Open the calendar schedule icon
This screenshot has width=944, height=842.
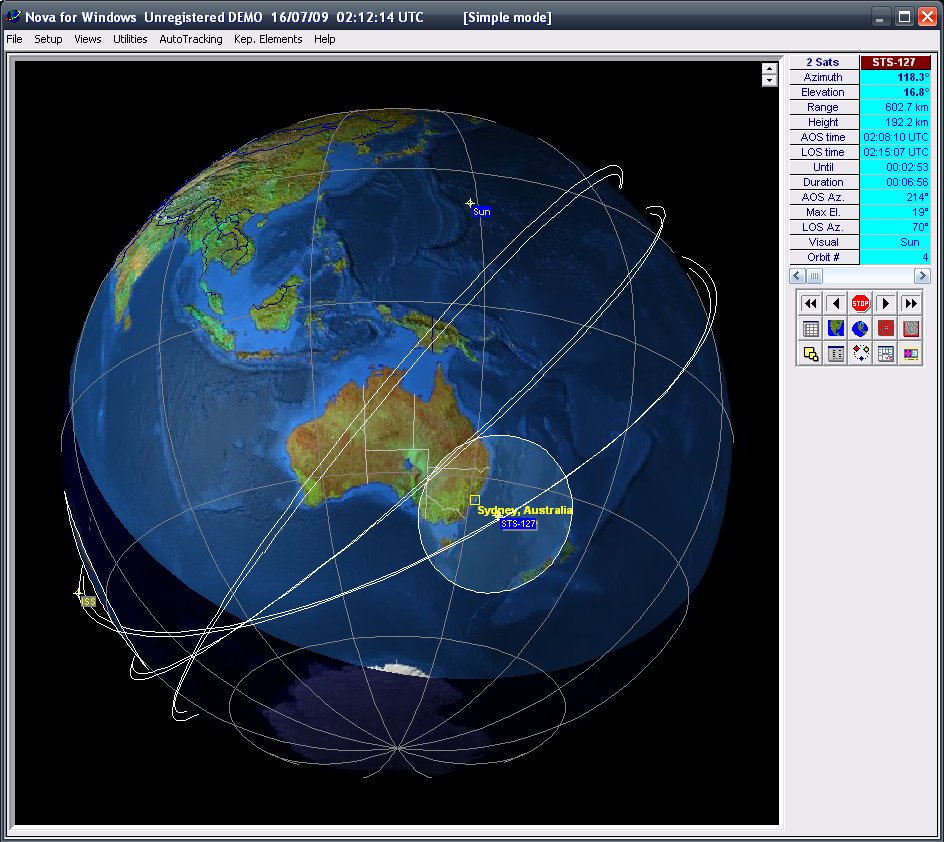tap(886, 354)
